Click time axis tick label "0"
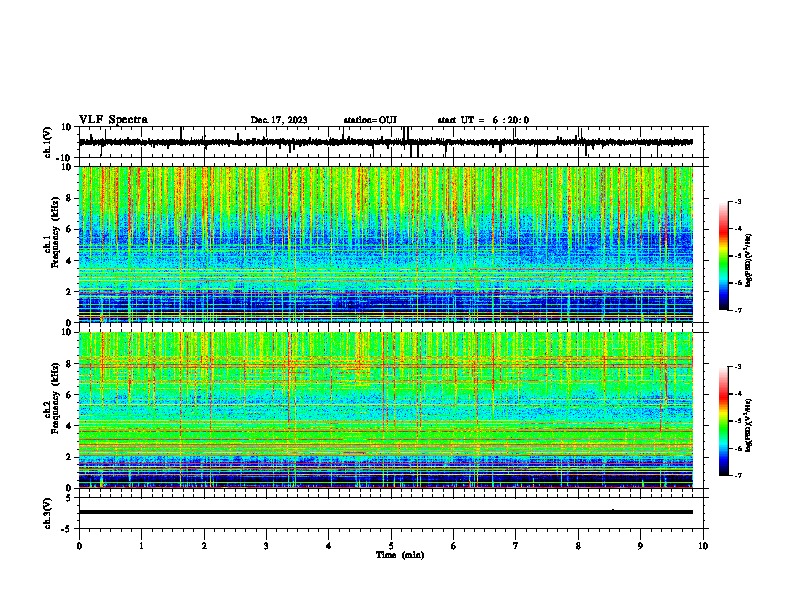Viewport: 792px width, 612px height. point(79,546)
